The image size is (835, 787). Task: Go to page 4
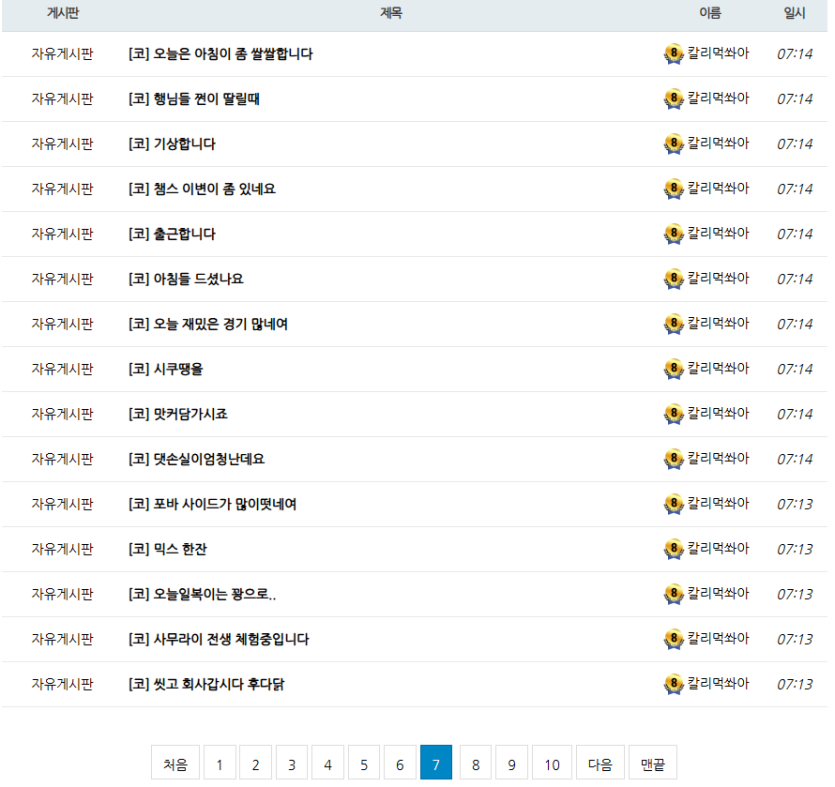[328, 765]
